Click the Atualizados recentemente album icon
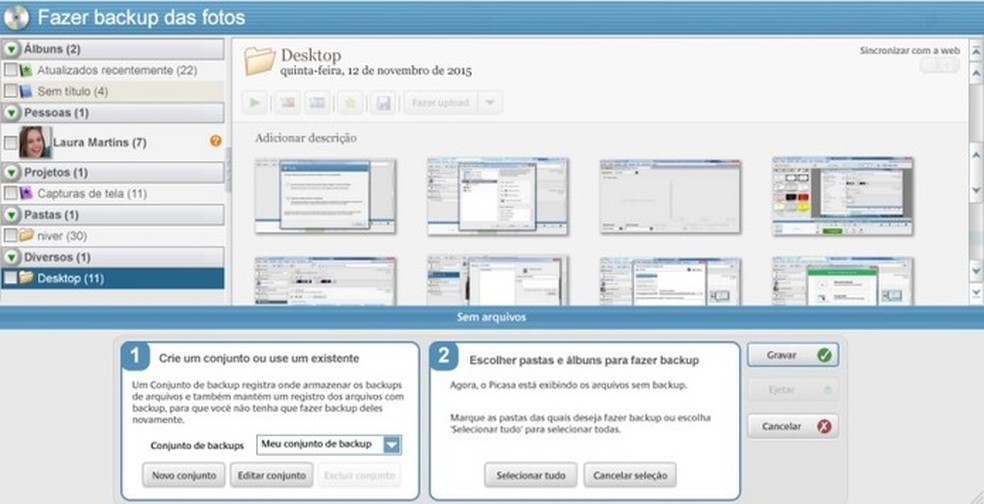Viewport: 984px width, 504px height. (26, 70)
